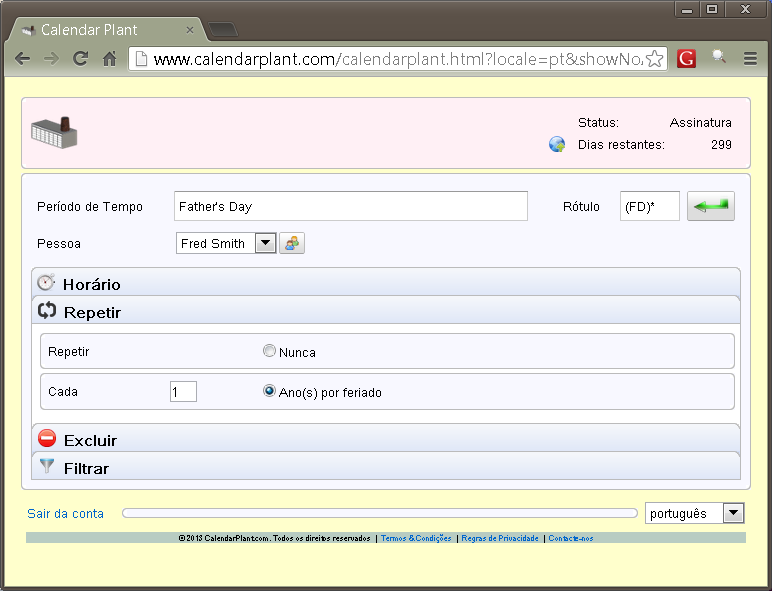Click the green return arrow button
772x591 pixels.
[x=710, y=206]
